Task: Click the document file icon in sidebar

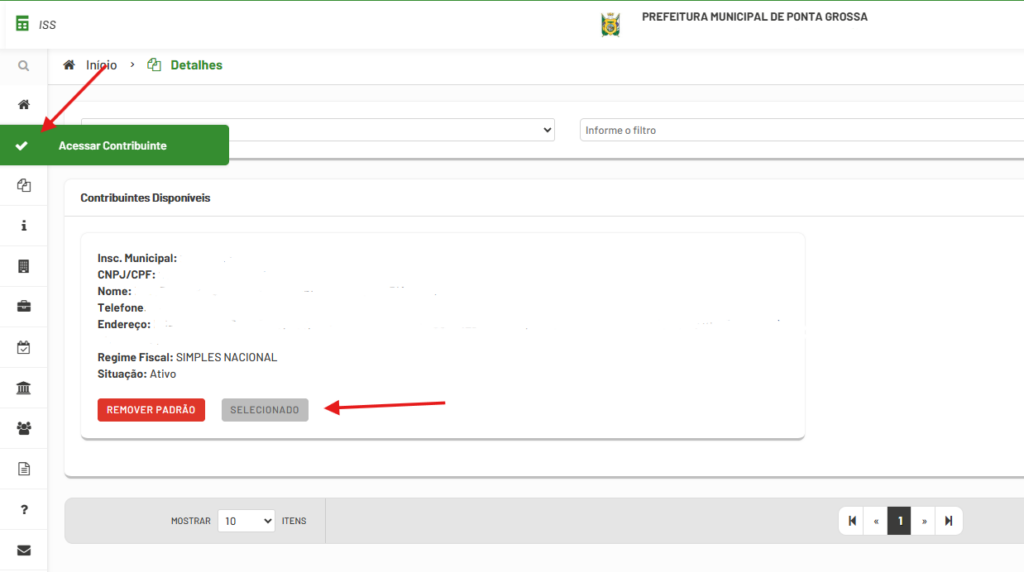Action: (24, 468)
